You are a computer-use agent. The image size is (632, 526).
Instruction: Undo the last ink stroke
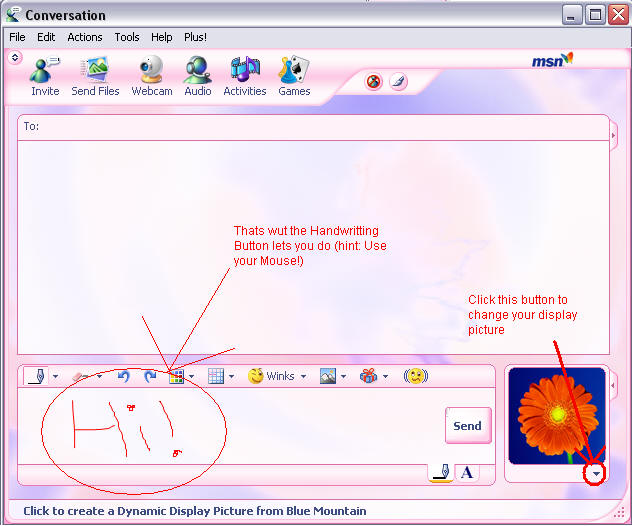coord(123,376)
